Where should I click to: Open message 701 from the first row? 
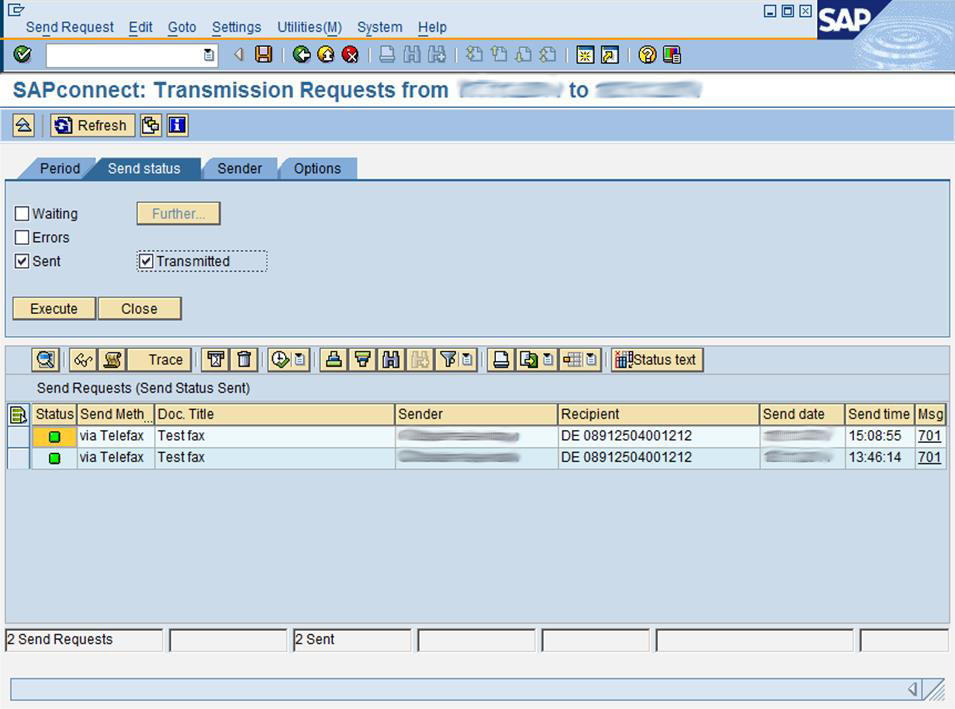point(929,435)
